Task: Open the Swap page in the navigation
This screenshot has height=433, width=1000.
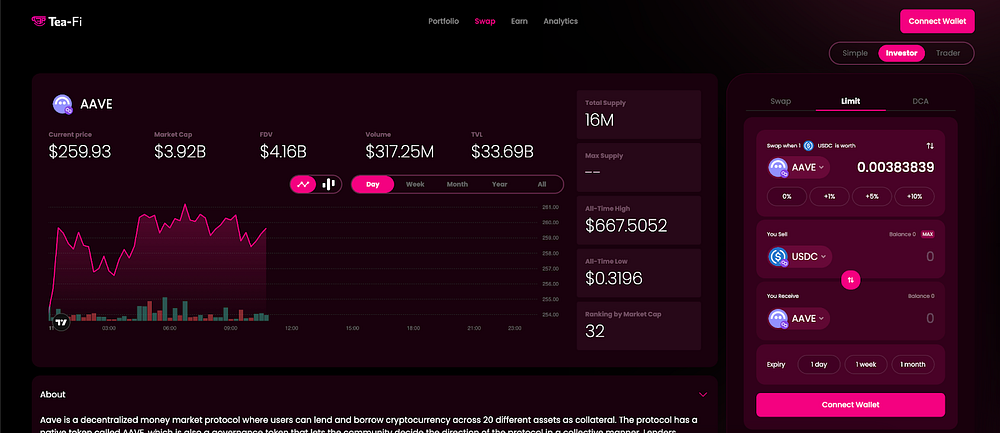Action: [485, 21]
